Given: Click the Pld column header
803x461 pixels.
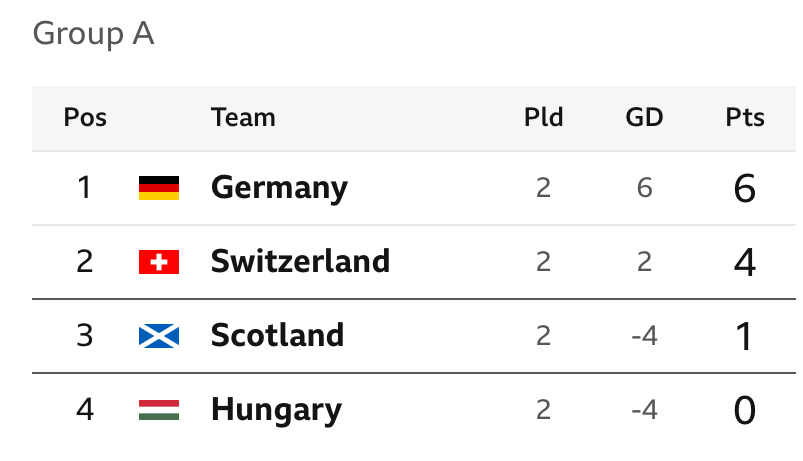Looking at the screenshot, I should 543,117.
